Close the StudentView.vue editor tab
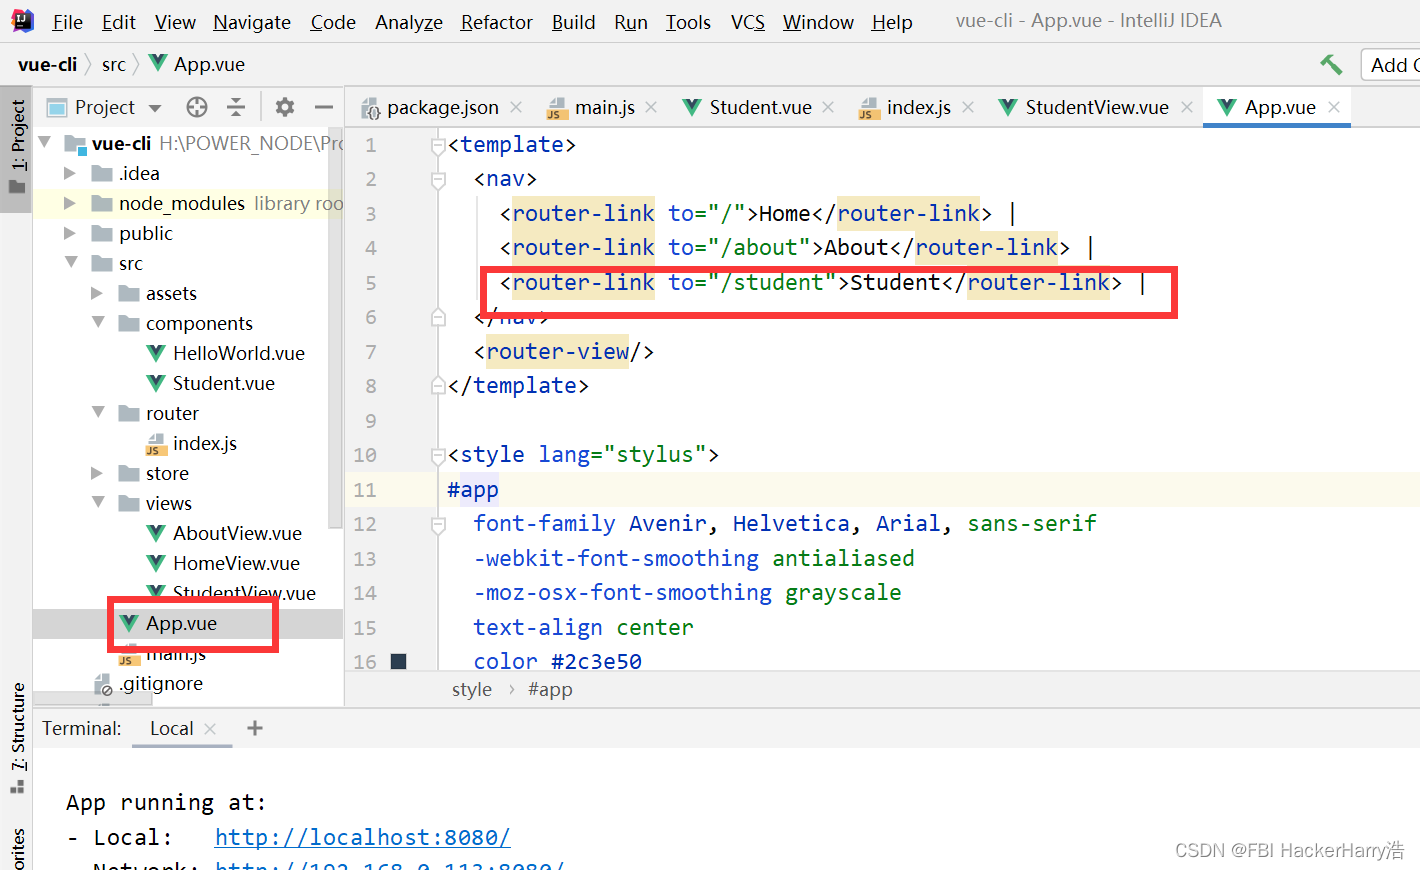 (1186, 107)
